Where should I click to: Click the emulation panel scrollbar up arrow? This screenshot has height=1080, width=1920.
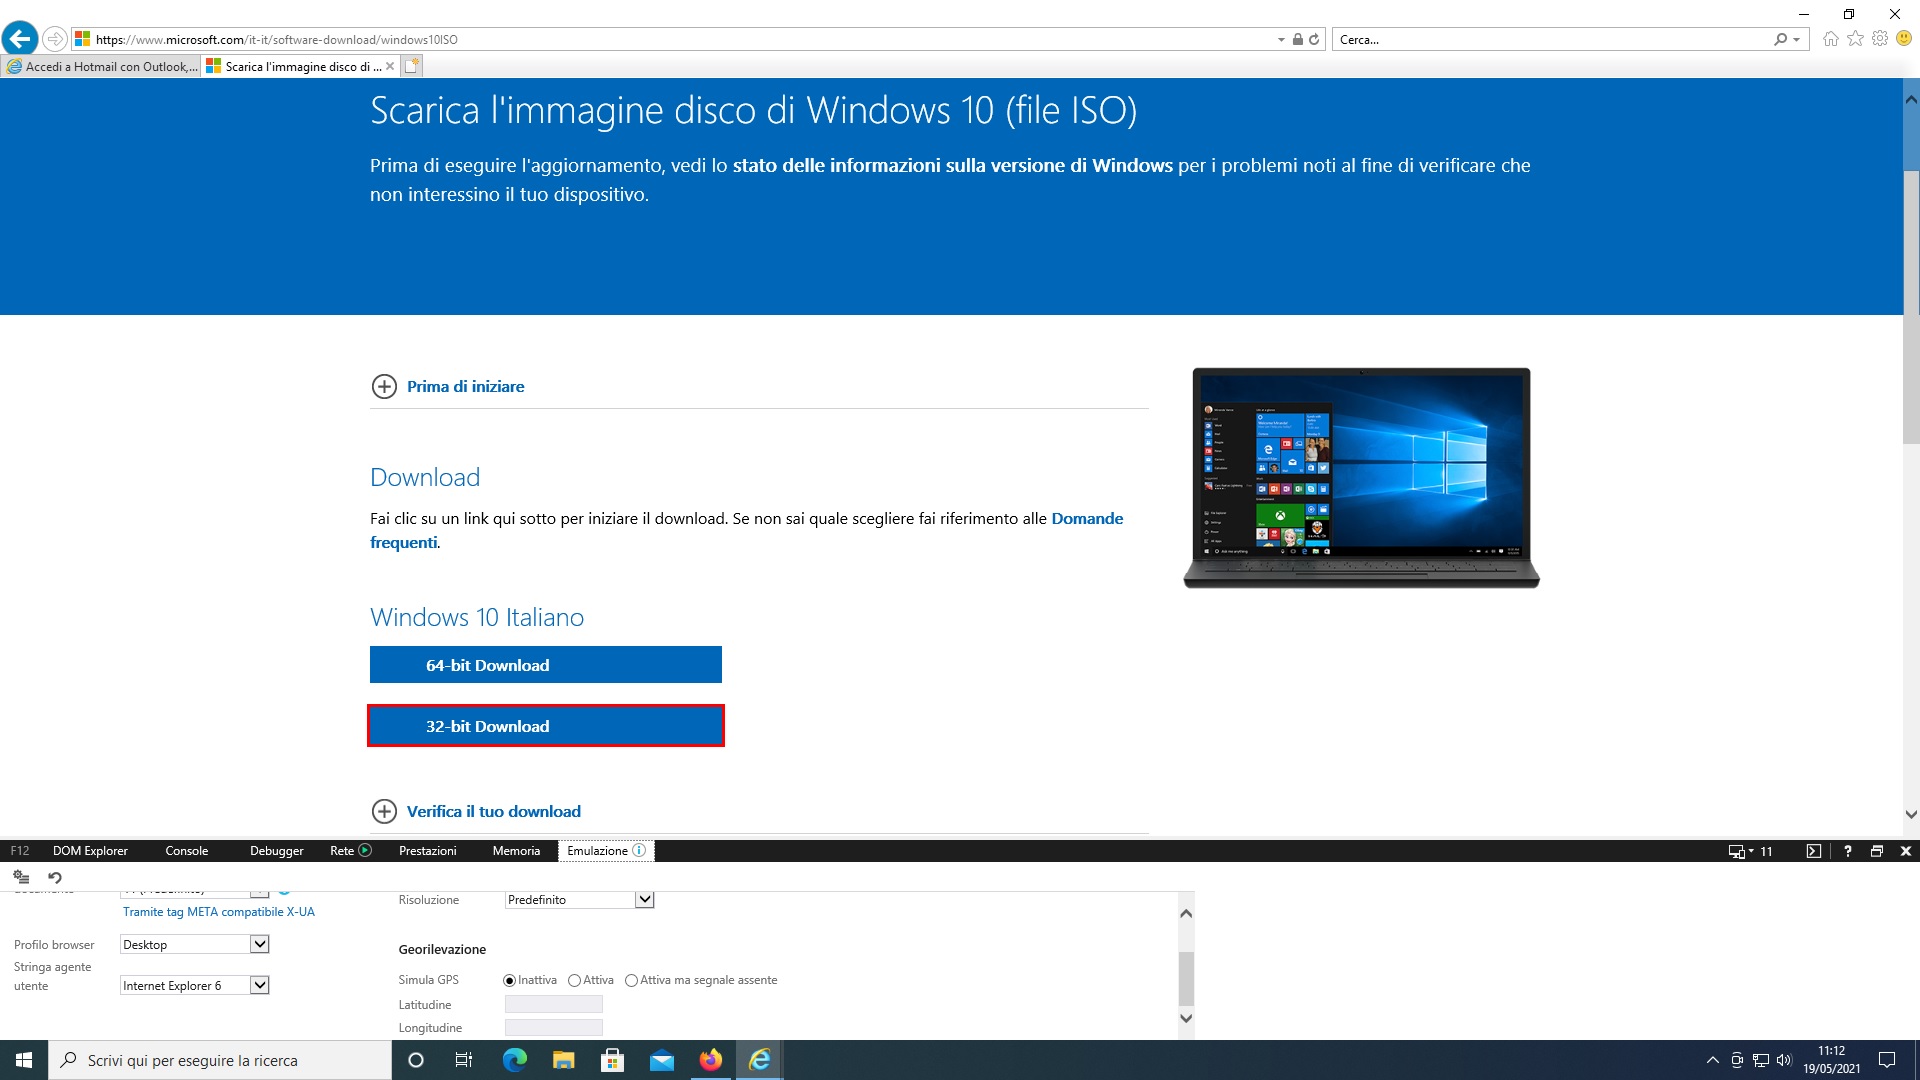1186,913
